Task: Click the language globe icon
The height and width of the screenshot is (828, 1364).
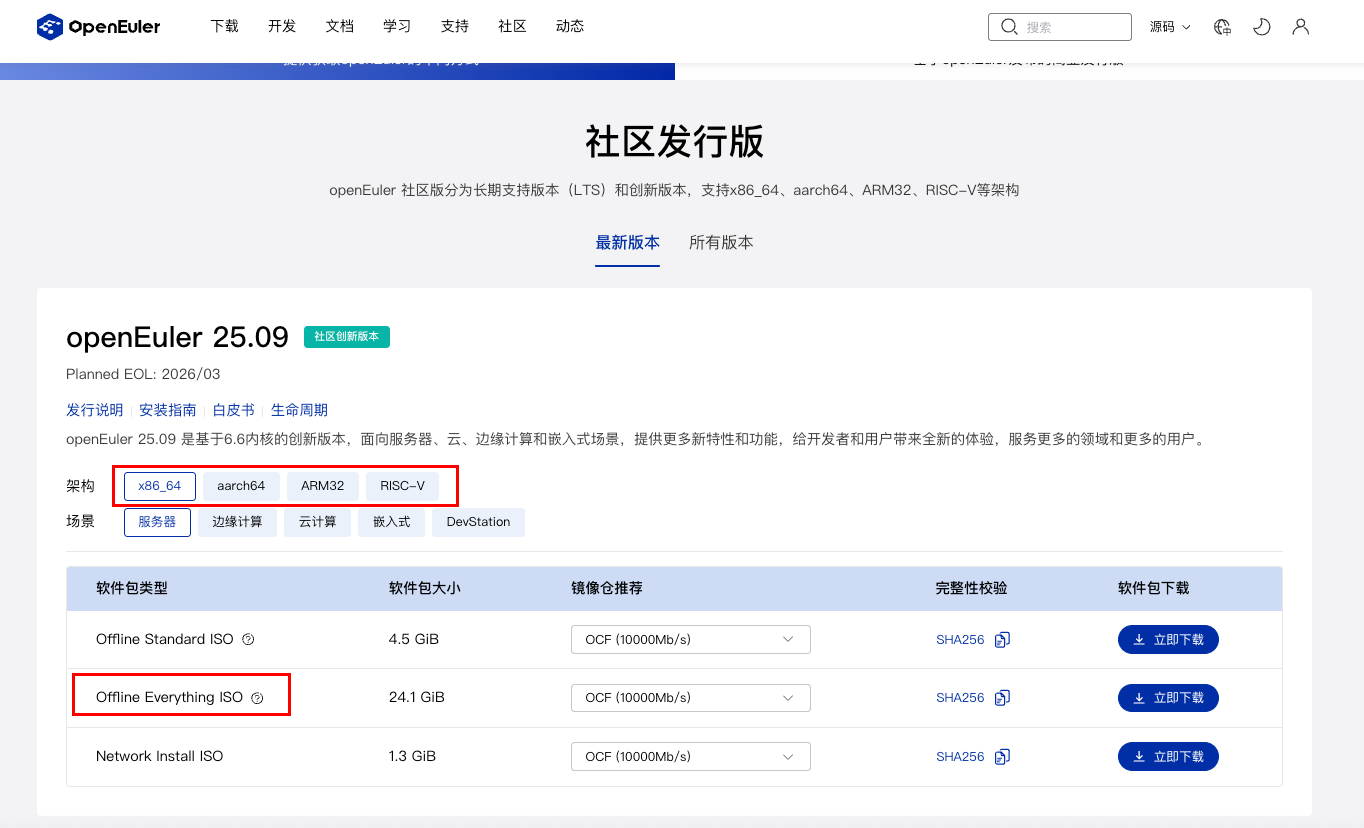Action: (x=1222, y=27)
